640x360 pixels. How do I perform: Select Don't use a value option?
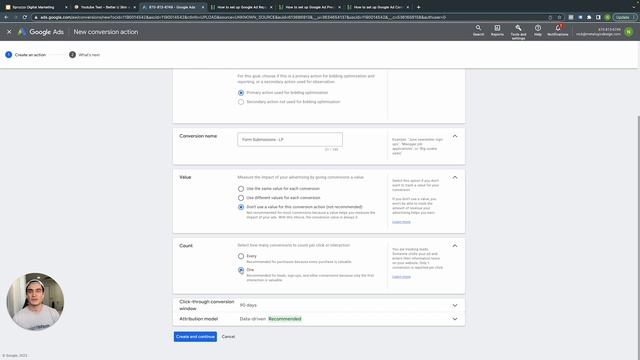pyautogui.click(x=241, y=207)
